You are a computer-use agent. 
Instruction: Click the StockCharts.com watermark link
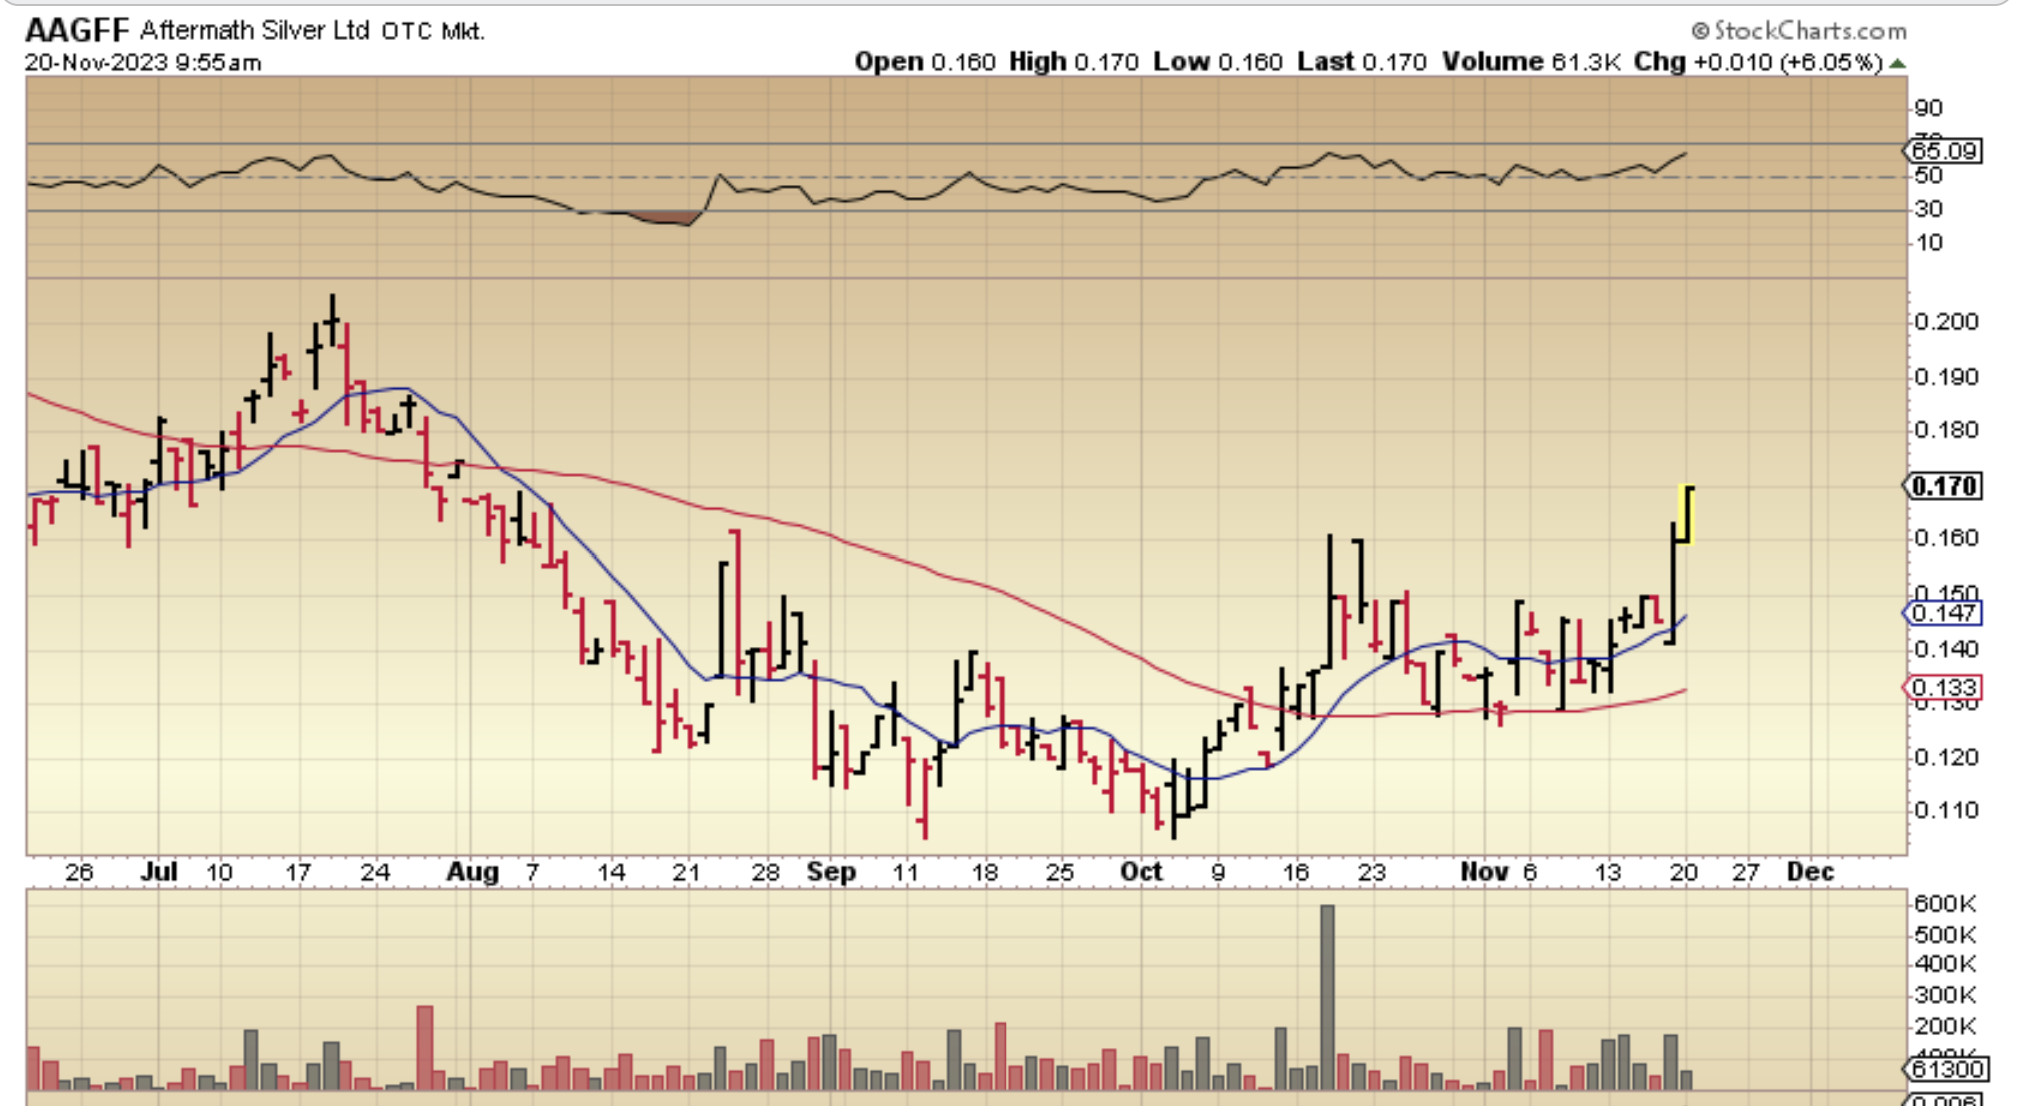click(x=1798, y=30)
